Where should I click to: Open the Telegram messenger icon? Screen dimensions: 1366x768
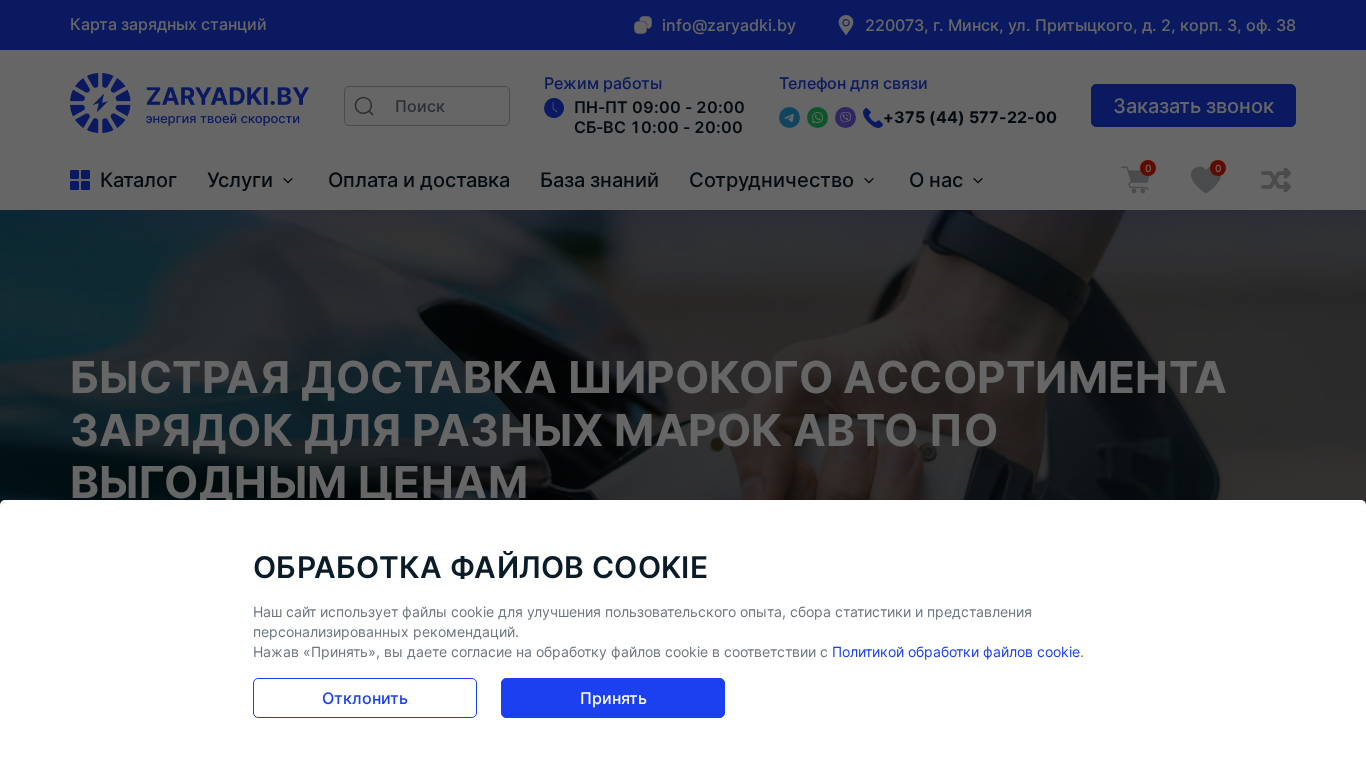tap(789, 118)
